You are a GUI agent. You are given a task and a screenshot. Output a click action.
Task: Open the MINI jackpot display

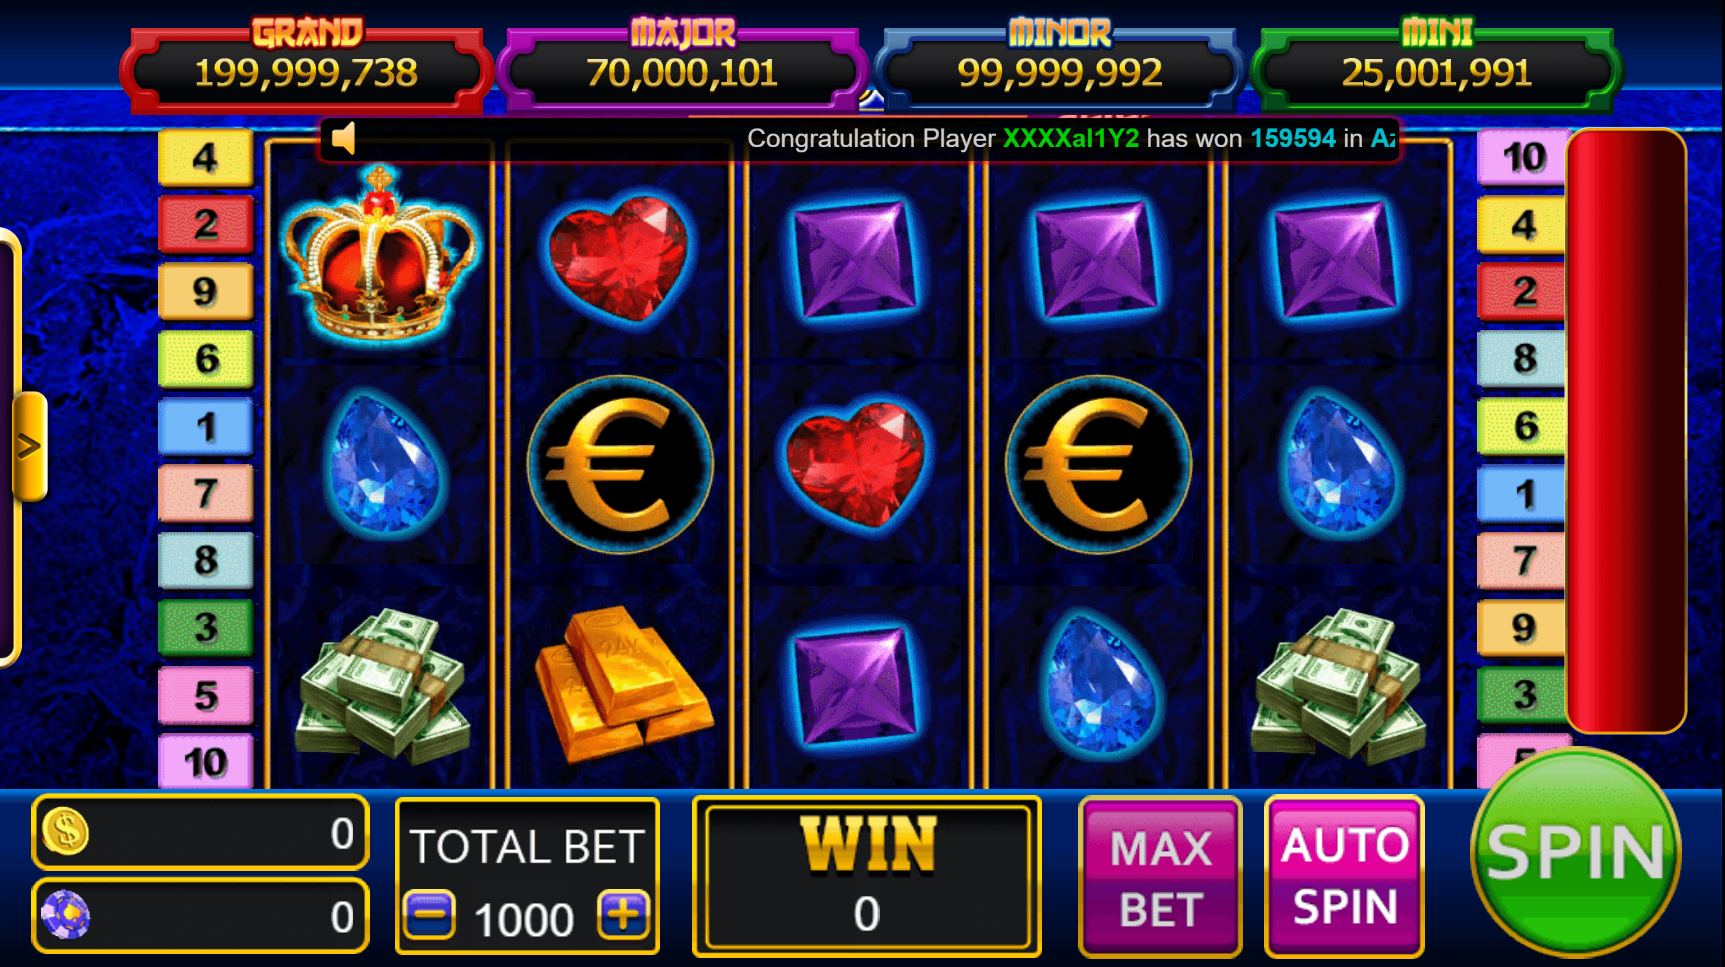click(x=1436, y=67)
